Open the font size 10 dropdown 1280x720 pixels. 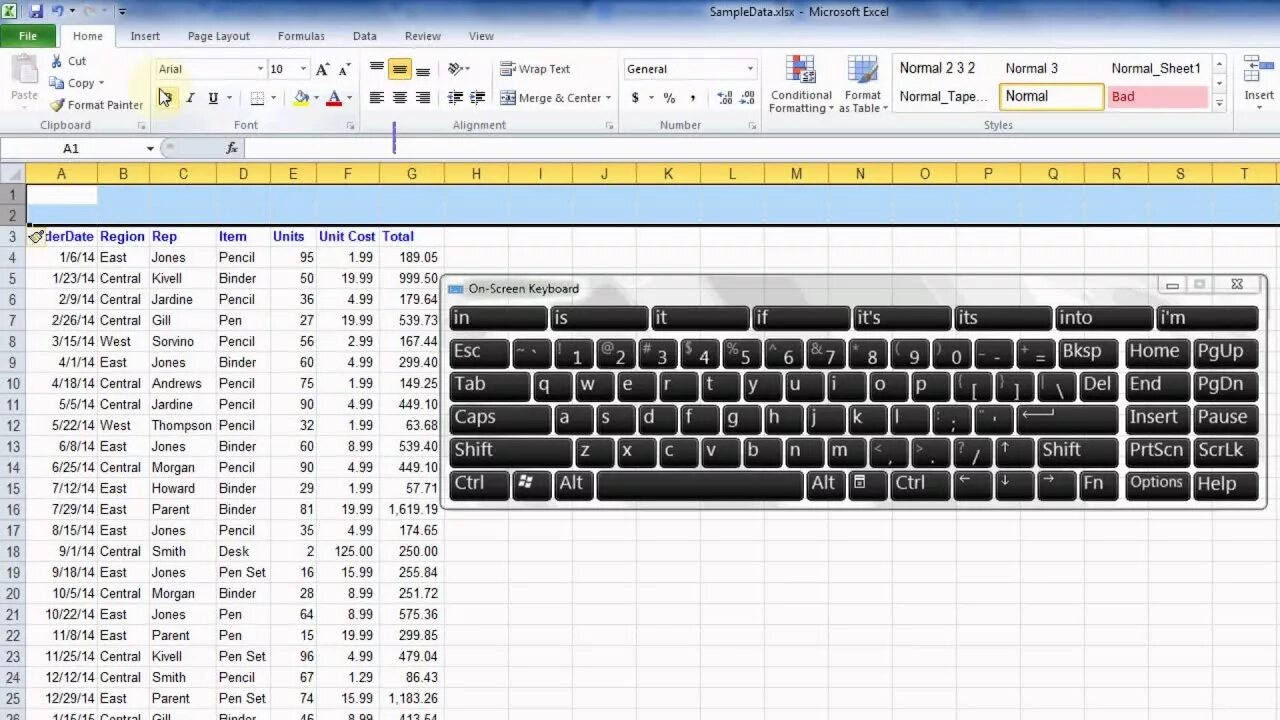coord(304,69)
